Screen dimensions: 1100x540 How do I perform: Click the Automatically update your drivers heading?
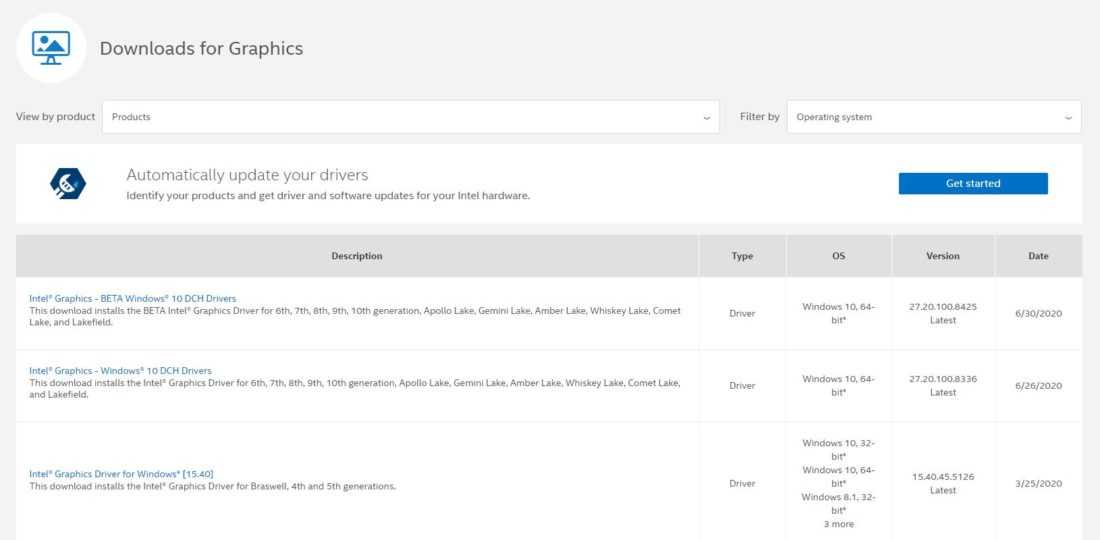tap(247, 175)
